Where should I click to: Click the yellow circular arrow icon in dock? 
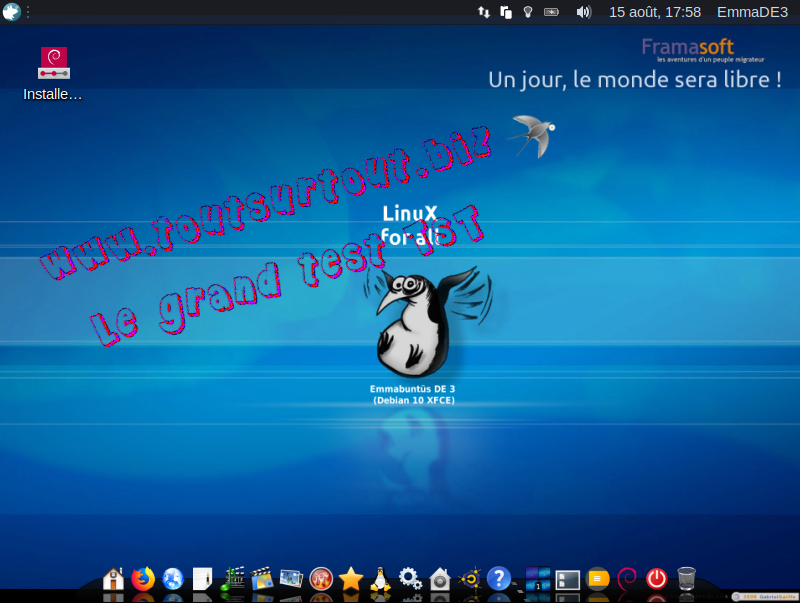point(470,579)
